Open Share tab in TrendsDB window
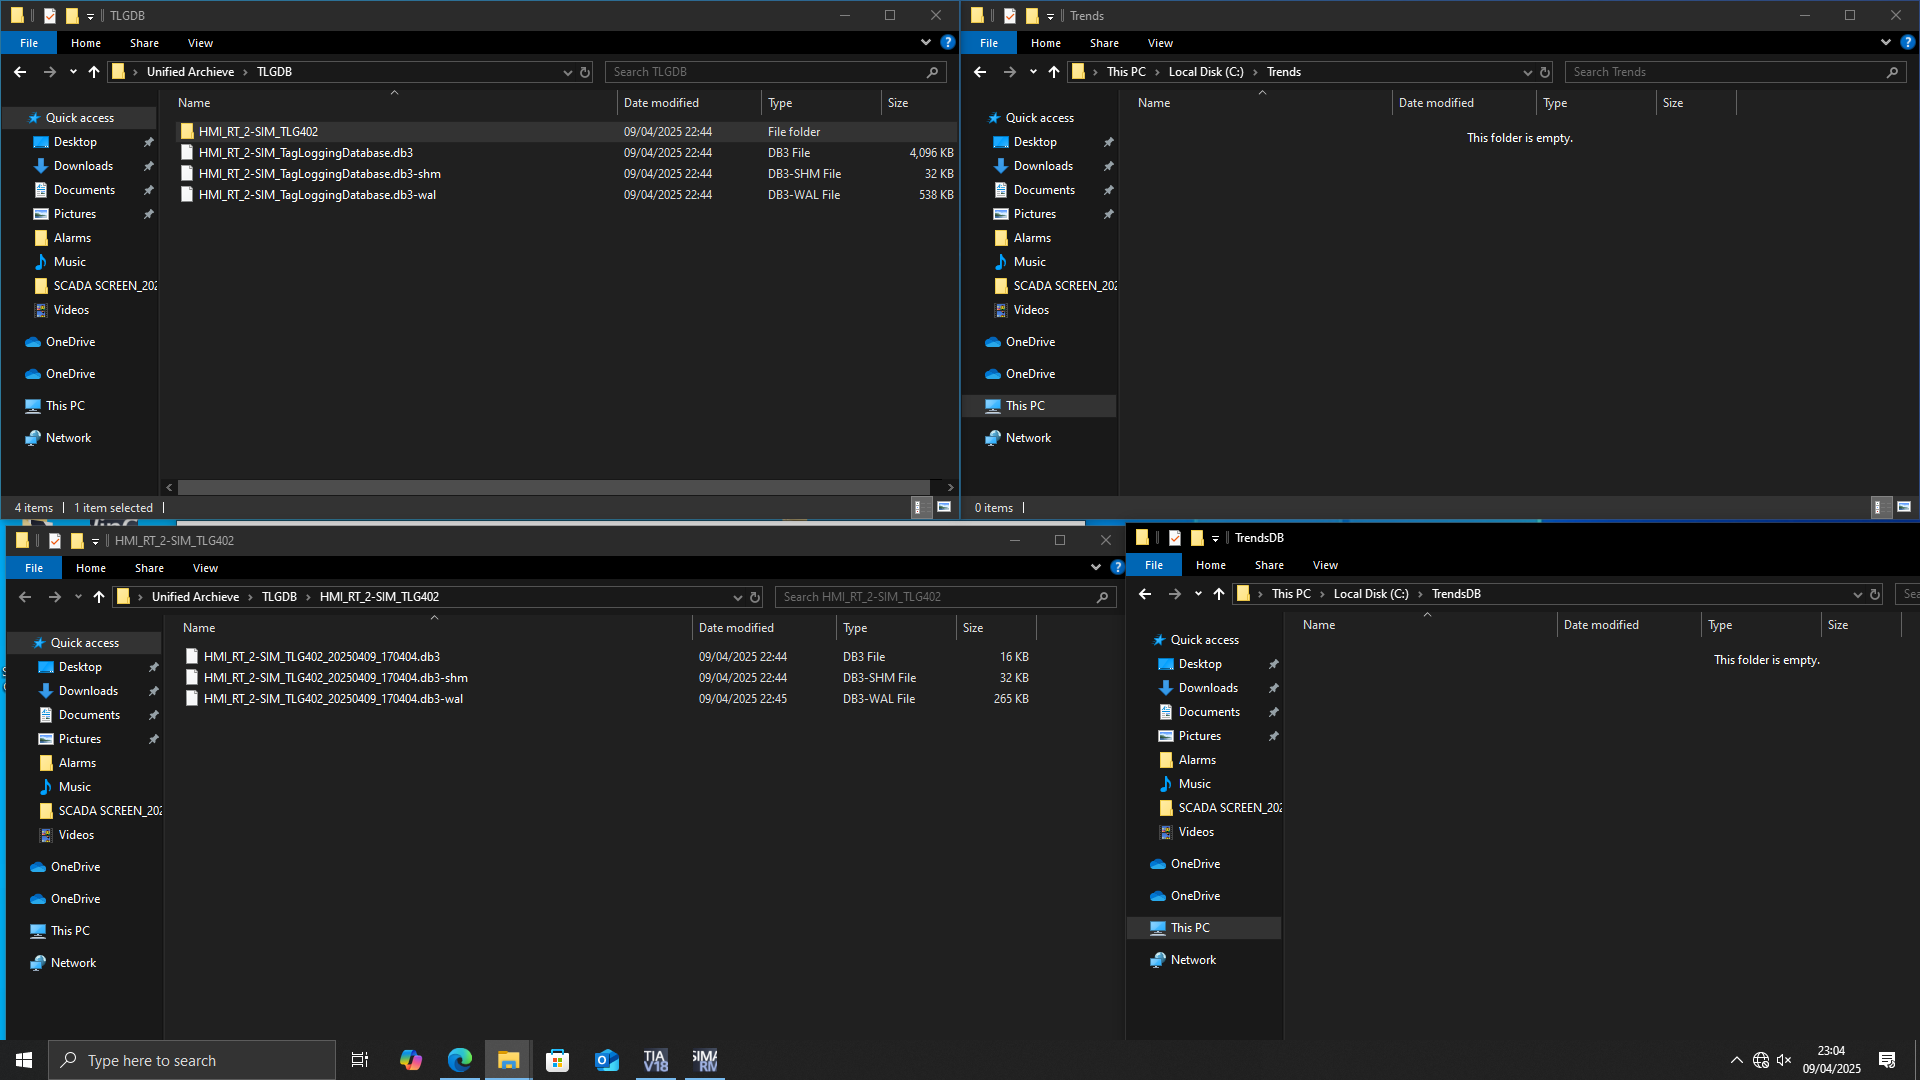The width and height of the screenshot is (1920, 1080). click(x=1269, y=565)
